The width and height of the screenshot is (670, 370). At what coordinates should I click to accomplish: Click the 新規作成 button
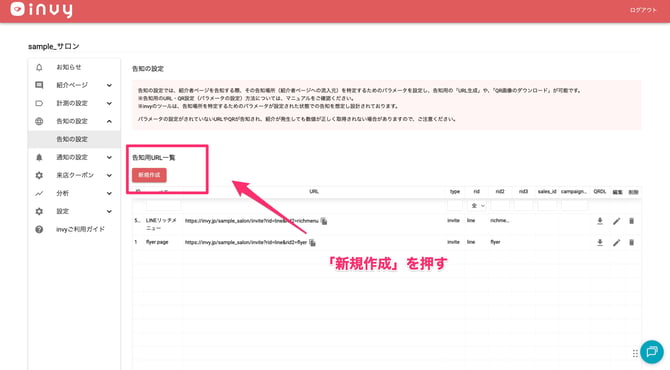point(149,175)
